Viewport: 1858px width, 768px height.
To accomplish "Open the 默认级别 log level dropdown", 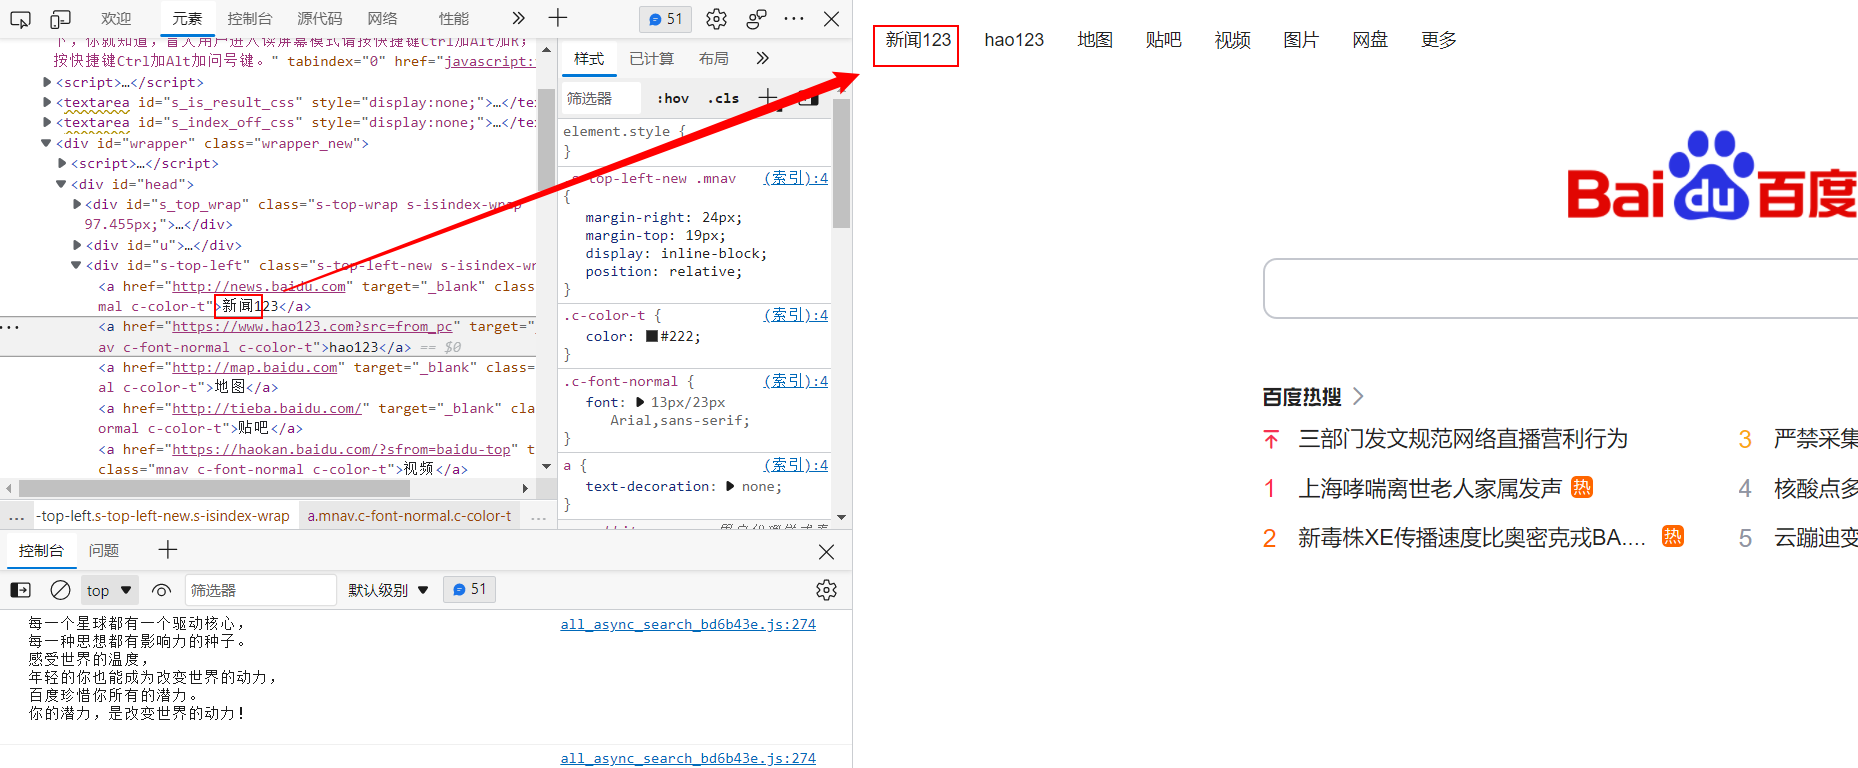I will (x=388, y=590).
